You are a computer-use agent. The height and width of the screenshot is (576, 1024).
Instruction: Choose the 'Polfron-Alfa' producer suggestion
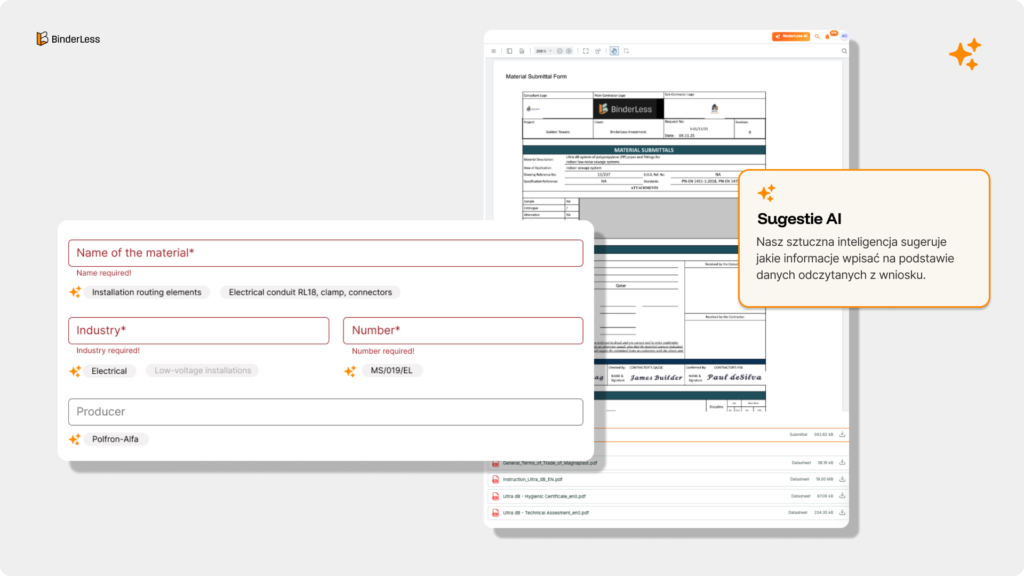[115, 439]
